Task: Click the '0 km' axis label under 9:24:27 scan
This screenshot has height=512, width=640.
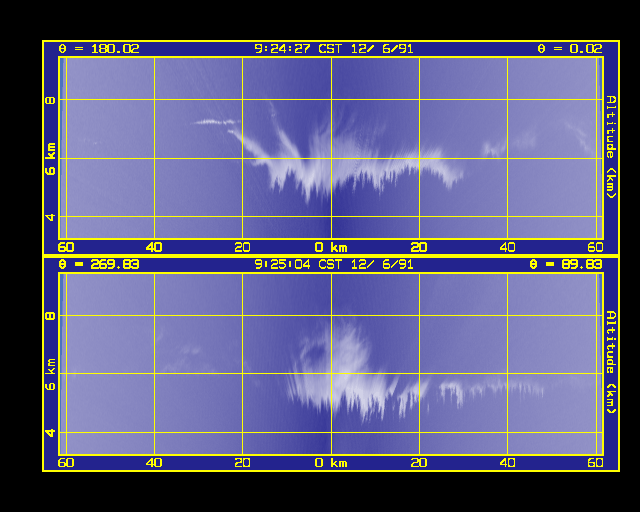Action: (x=331, y=247)
